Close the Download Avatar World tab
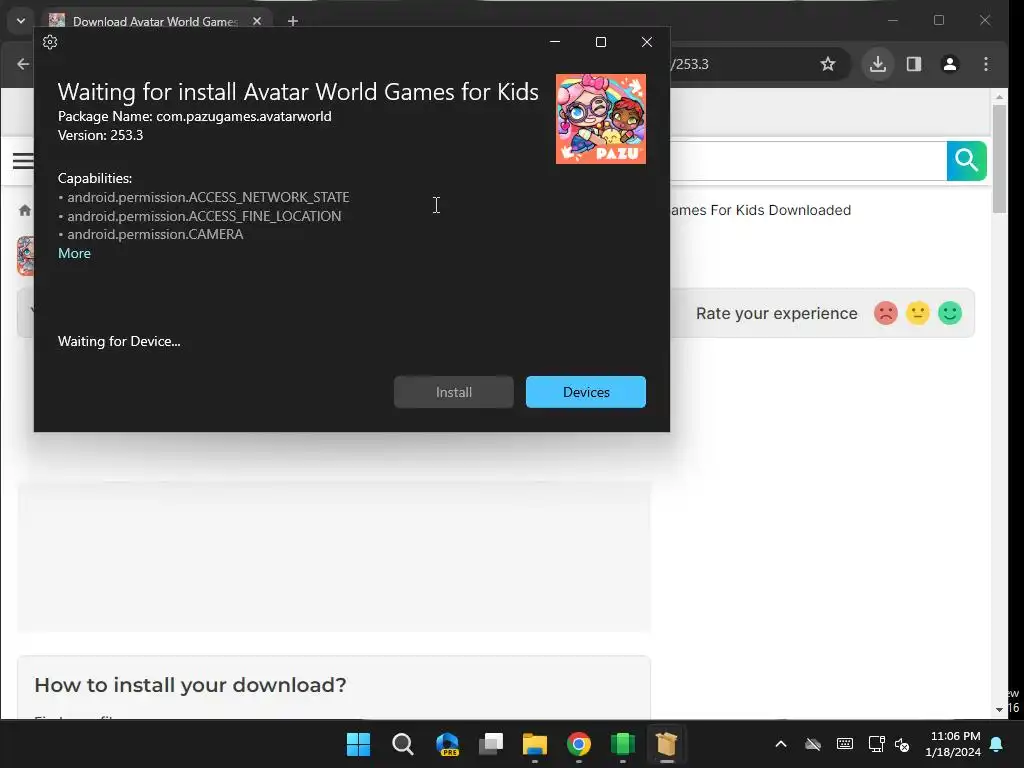 tap(257, 22)
